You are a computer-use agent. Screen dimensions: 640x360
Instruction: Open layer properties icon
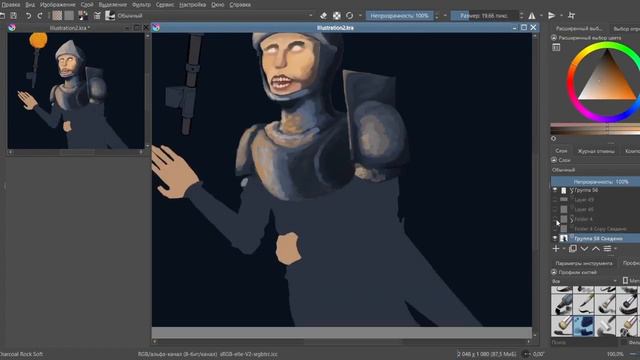607,249
